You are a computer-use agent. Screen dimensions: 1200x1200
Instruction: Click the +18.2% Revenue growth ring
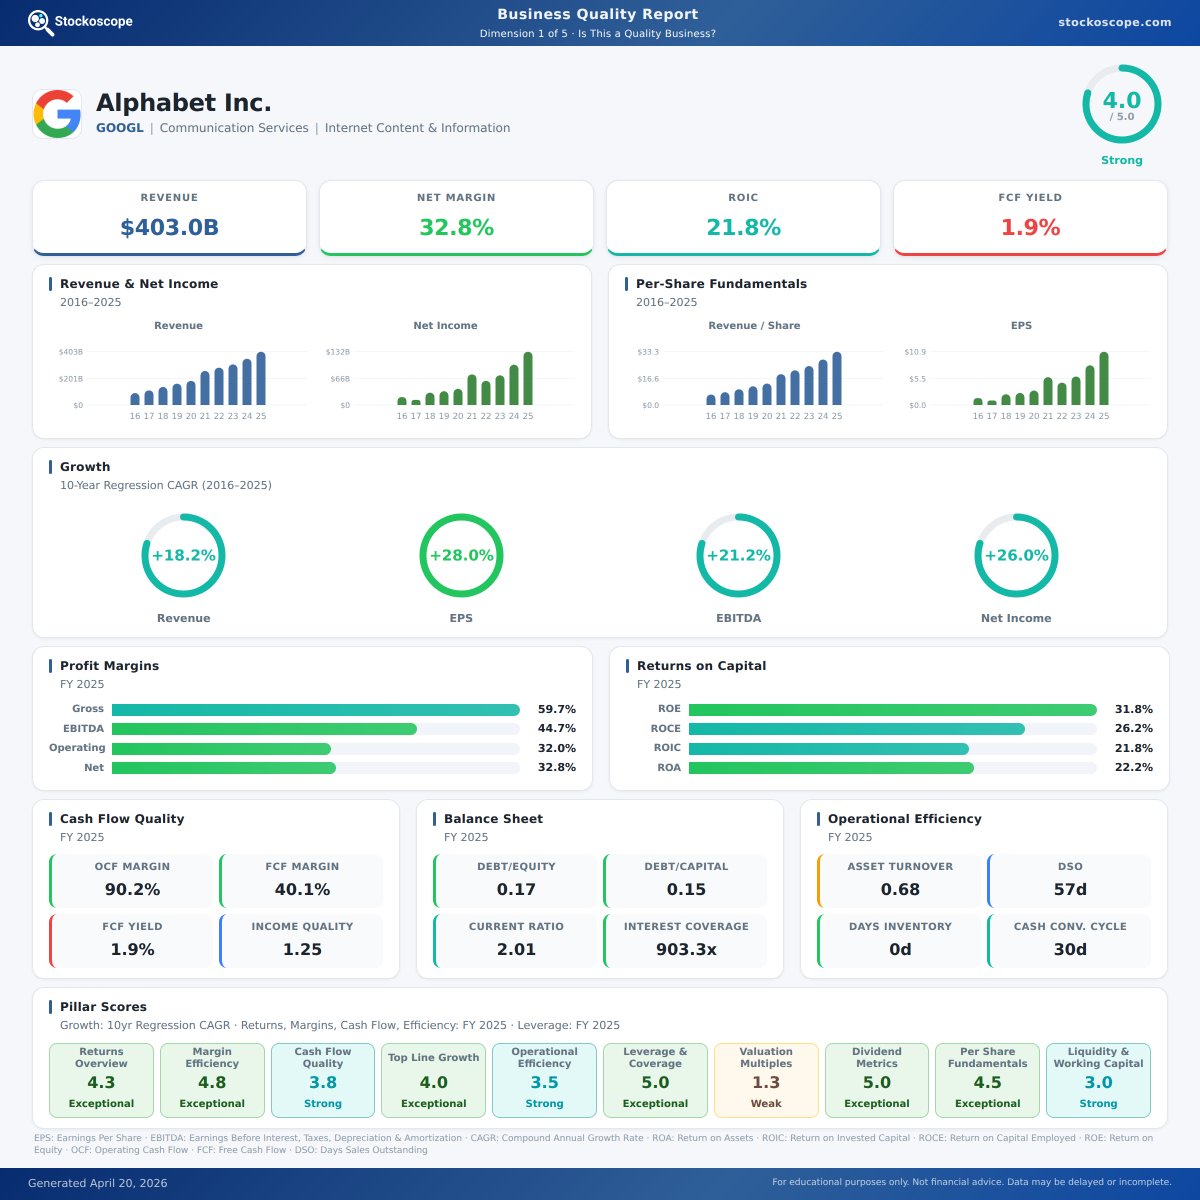point(183,555)
